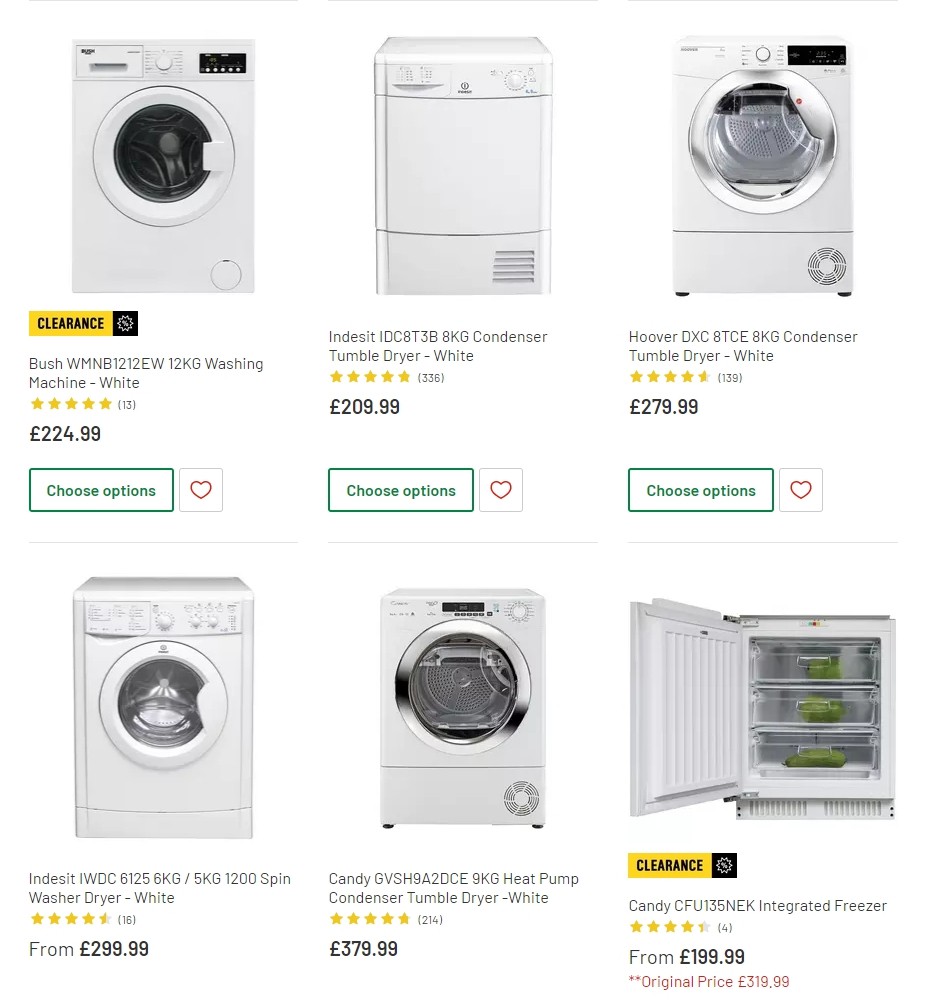The width and height of the screenshot is (931, 1002).
Task: Open Candy CFU135NEK Integrated Freezer listing
Action: [x=757, y=906]
